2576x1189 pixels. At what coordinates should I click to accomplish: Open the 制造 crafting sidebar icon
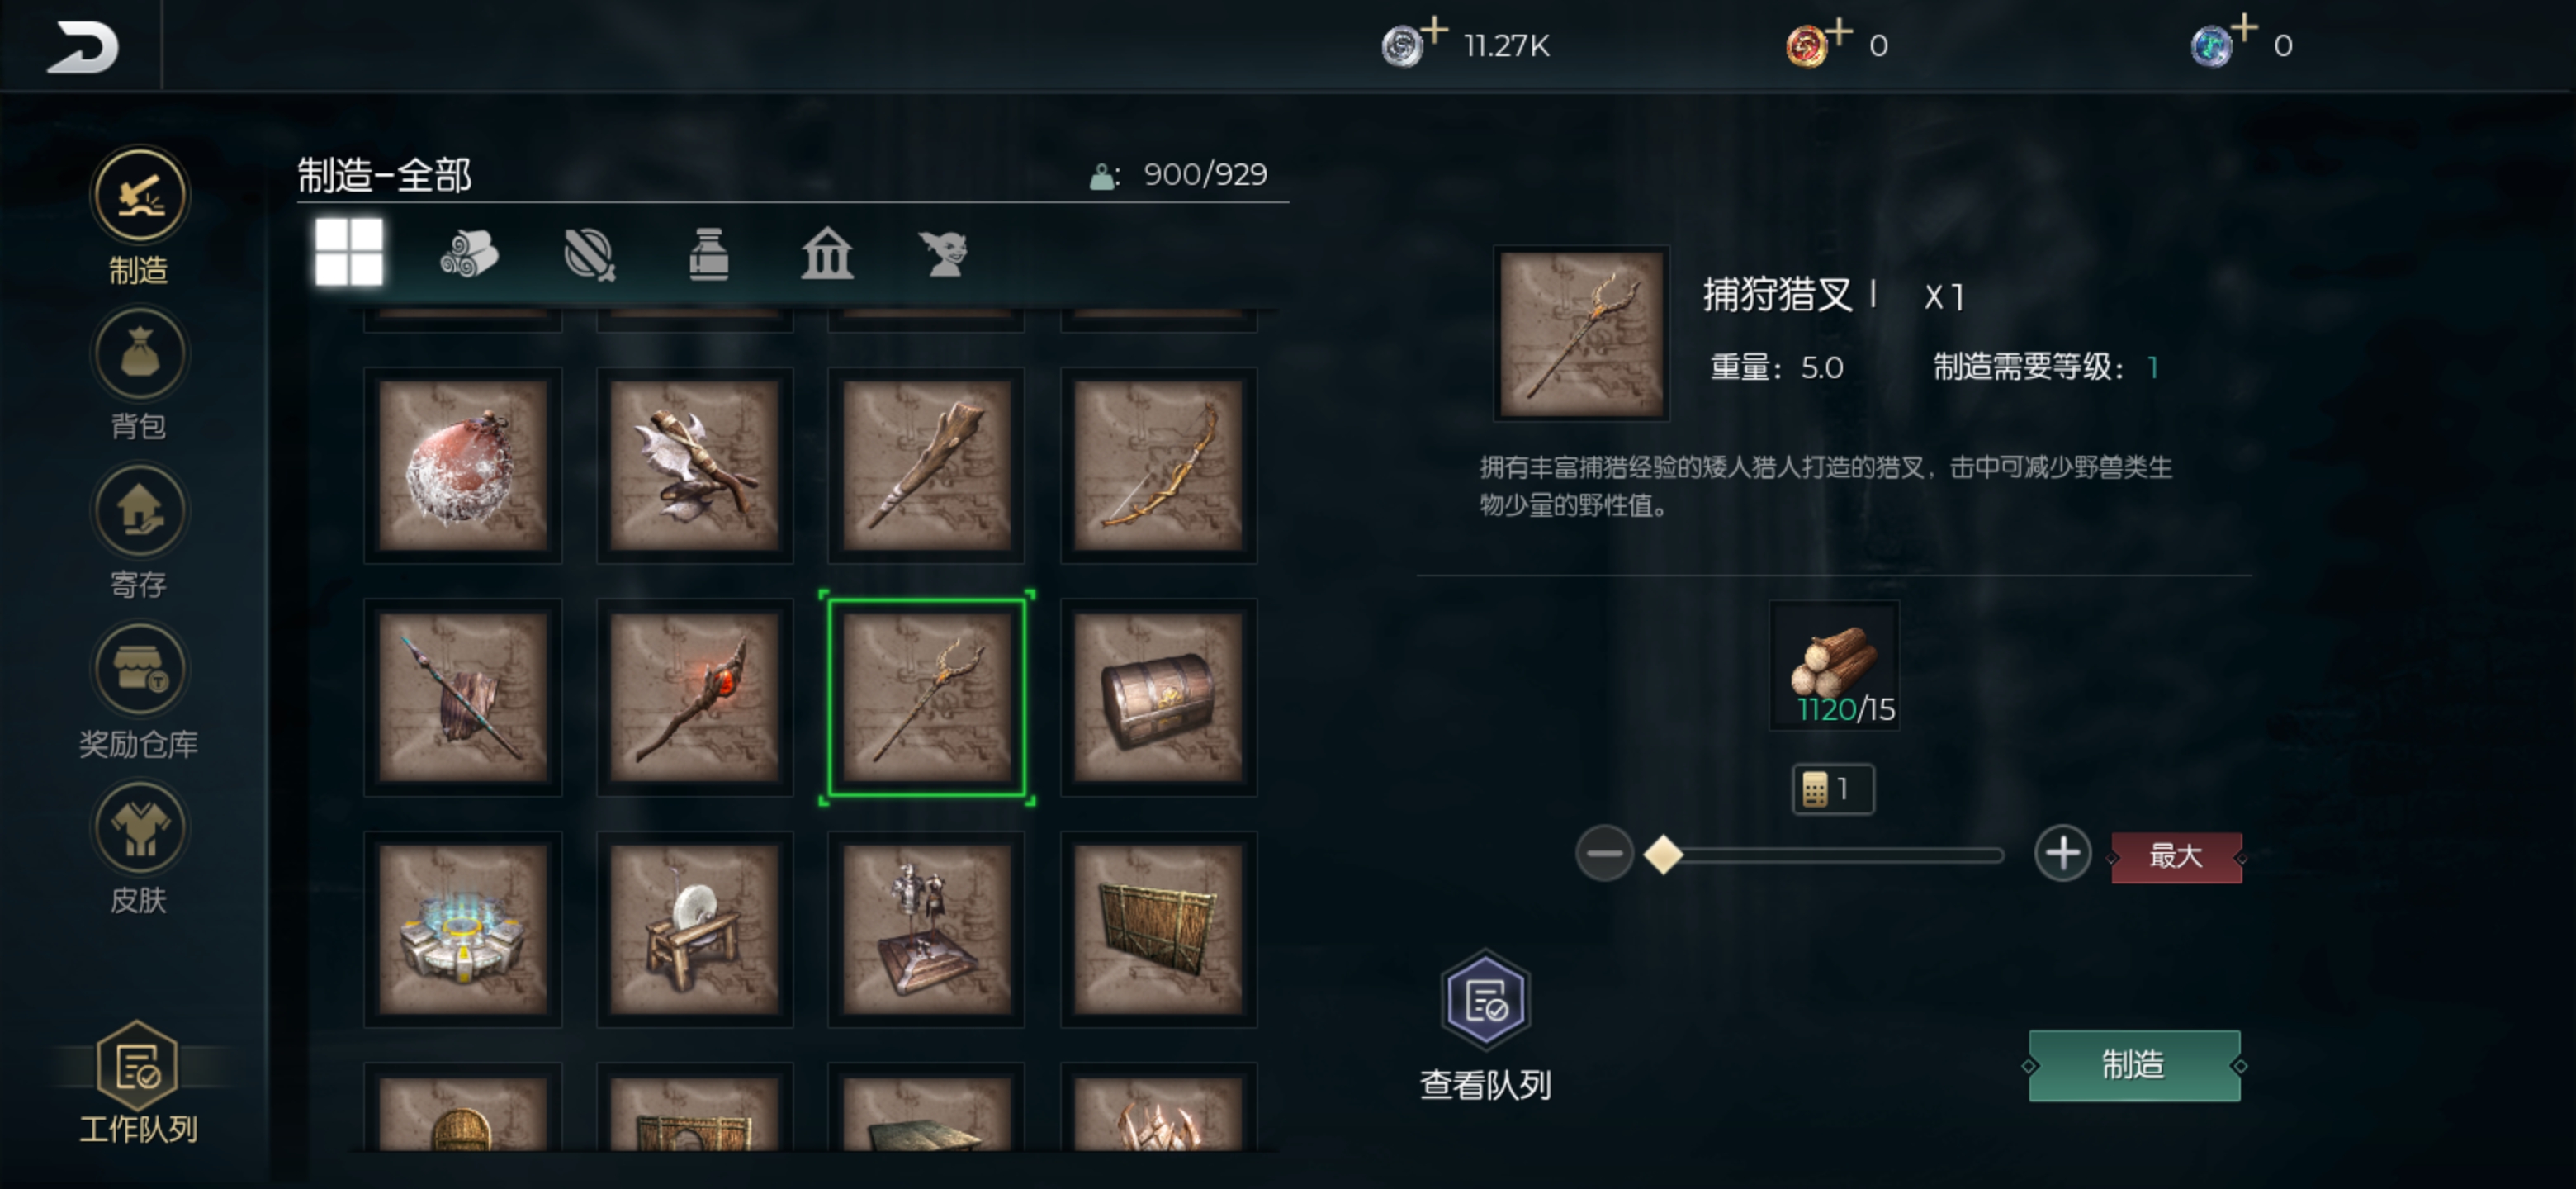(139, 195)
